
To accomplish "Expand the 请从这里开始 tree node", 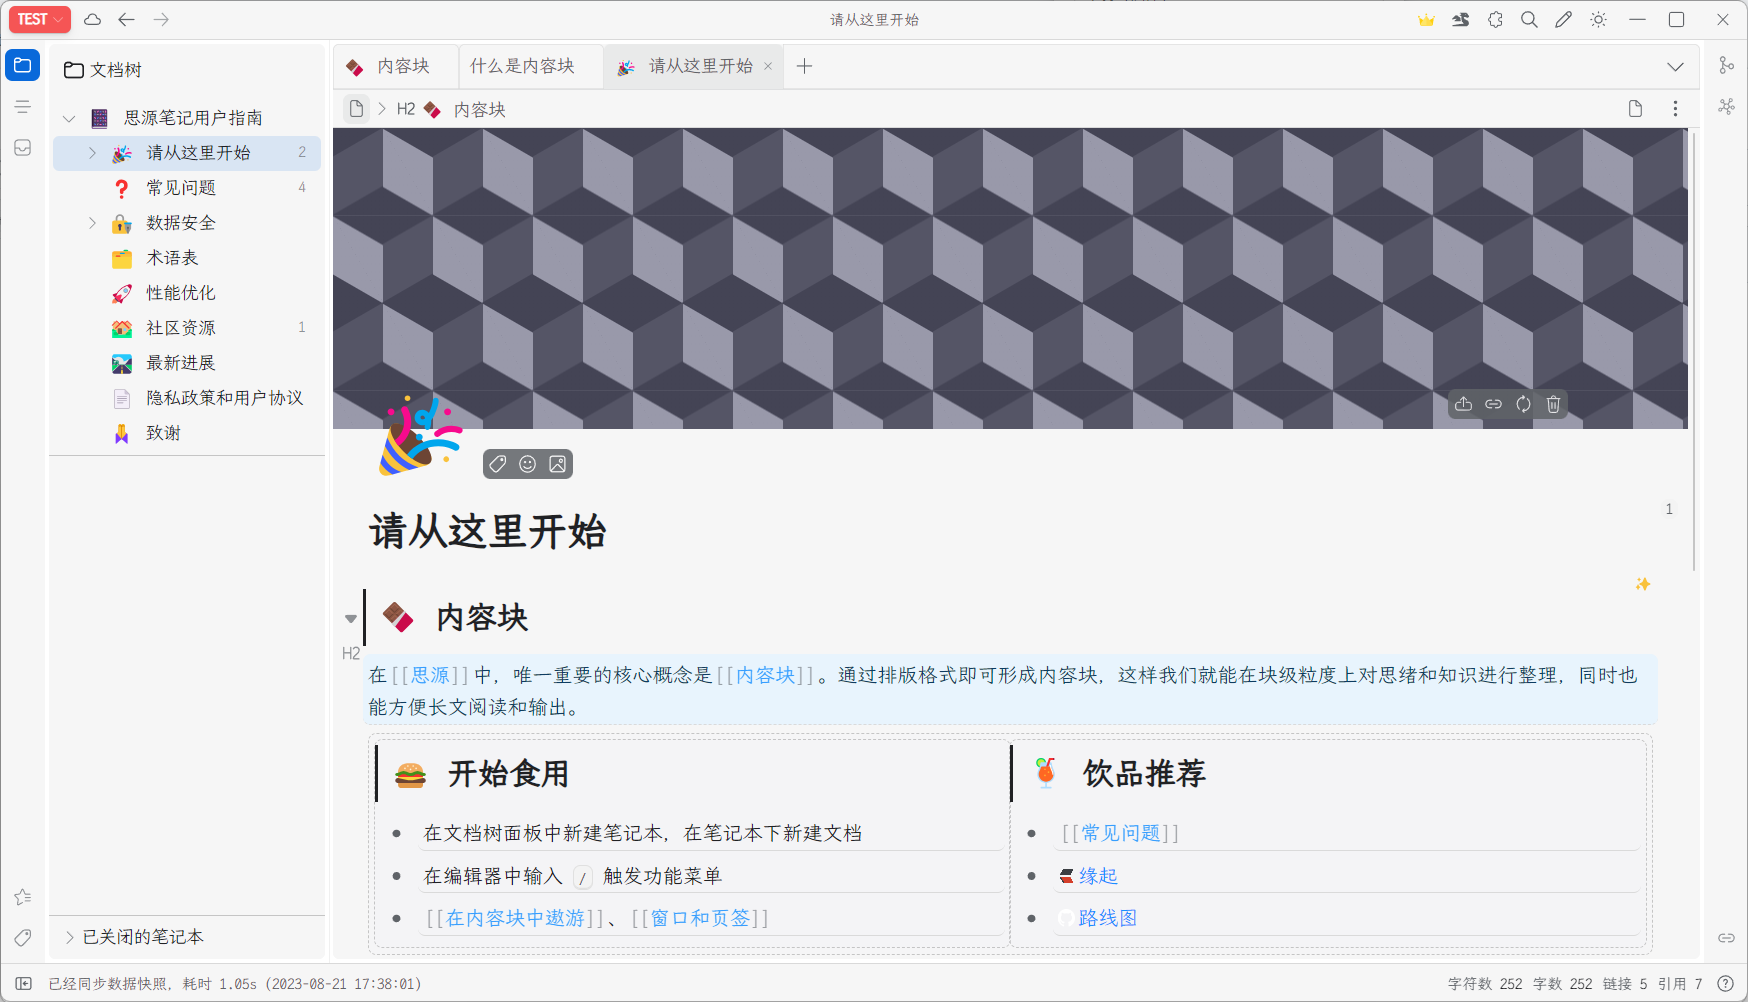I will [x=92, y=153].
